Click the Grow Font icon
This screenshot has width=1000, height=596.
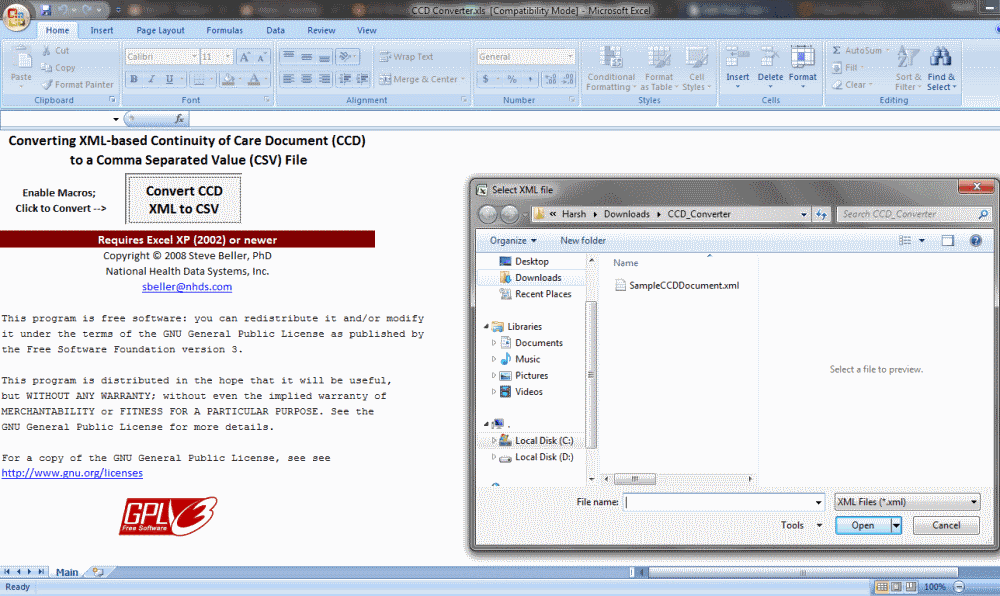point(244,57)
